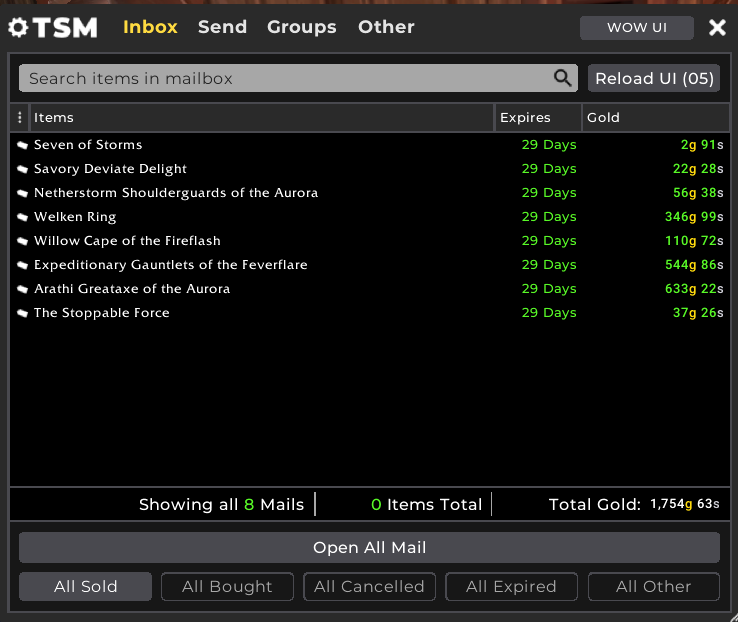The height and width of the screenshot is (622, 738).
Task: Click the 37g 26s gold value
Action: (698, 313)
